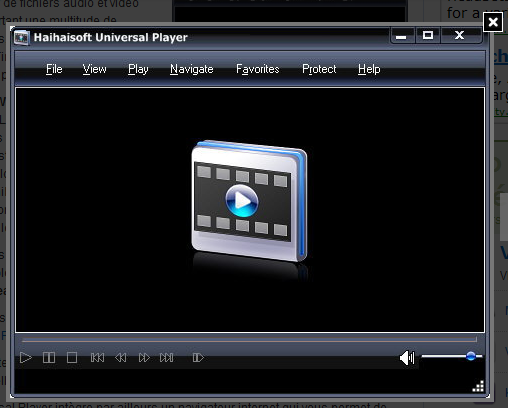Mute audio with the speaker icon
This screenshot has height=408, width=508.
(407, 358)
